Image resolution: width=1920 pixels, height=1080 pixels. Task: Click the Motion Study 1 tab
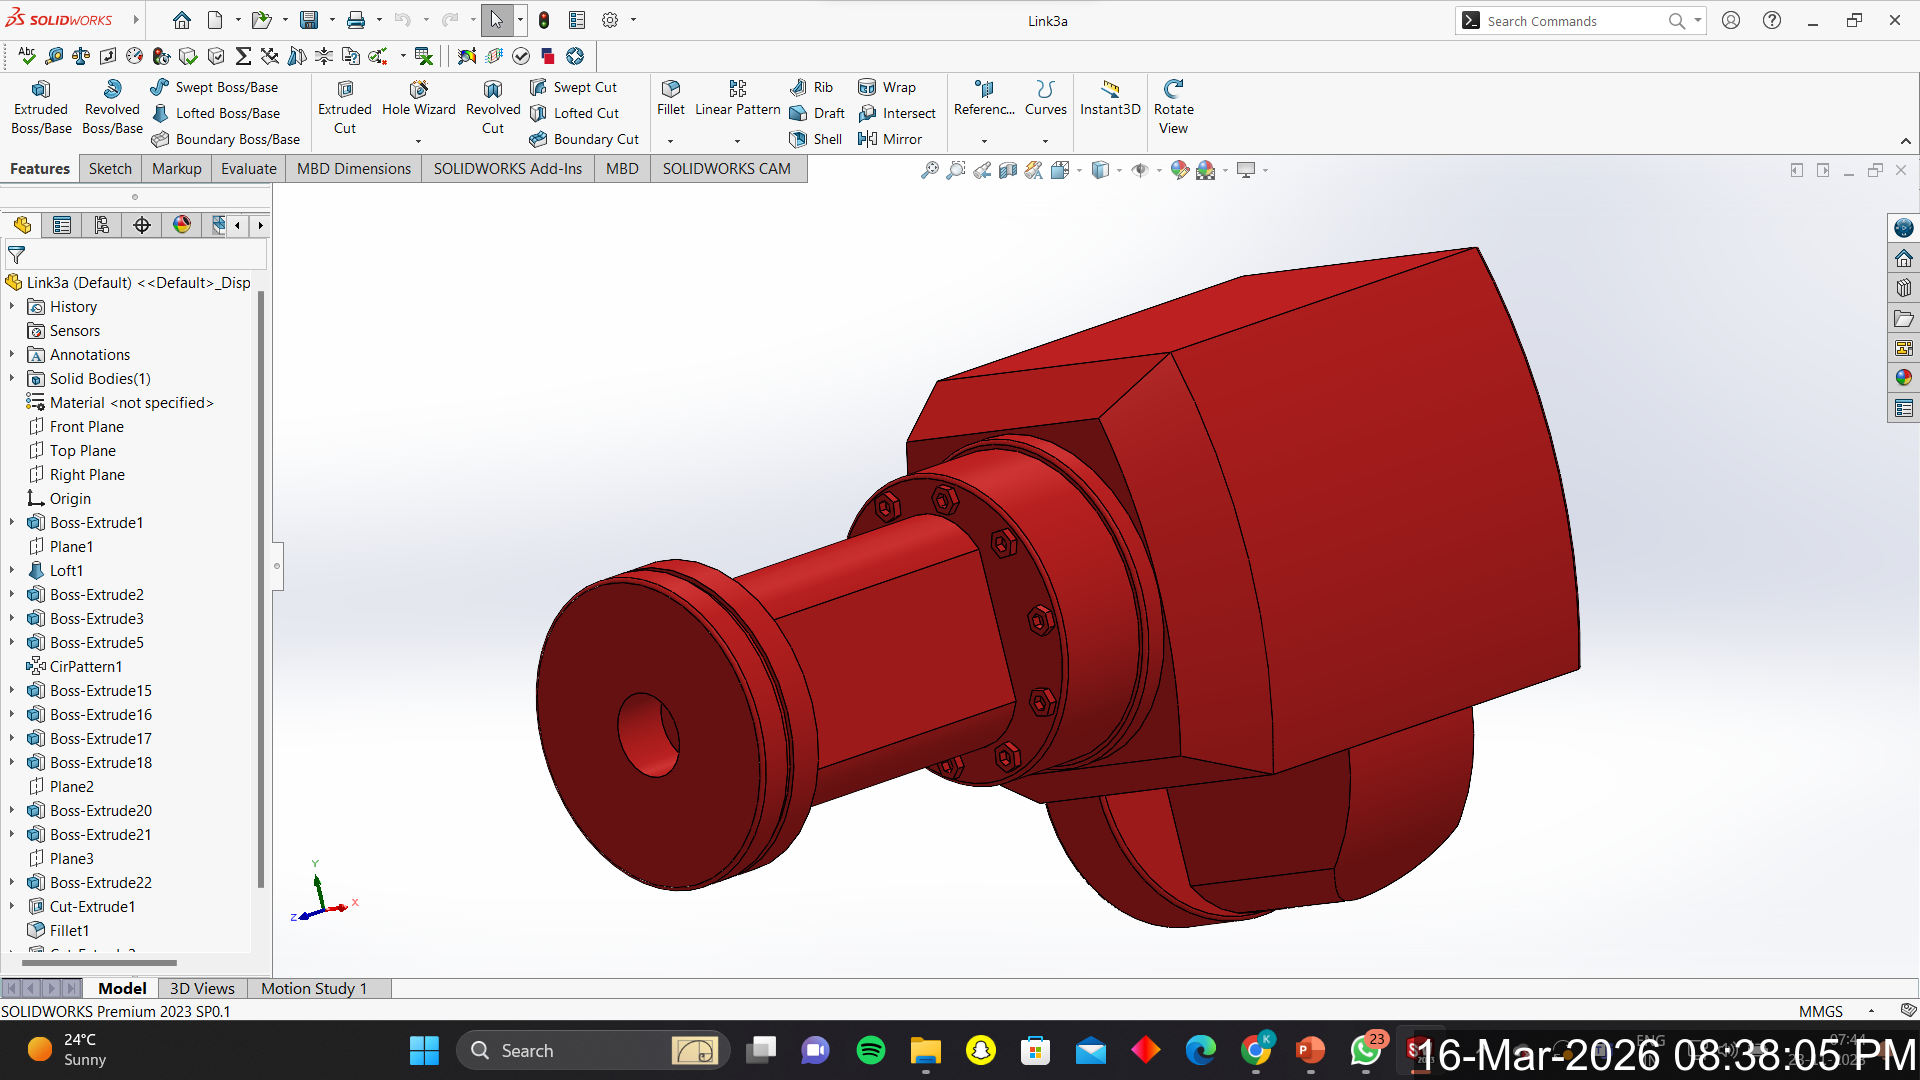coord(314,988)
